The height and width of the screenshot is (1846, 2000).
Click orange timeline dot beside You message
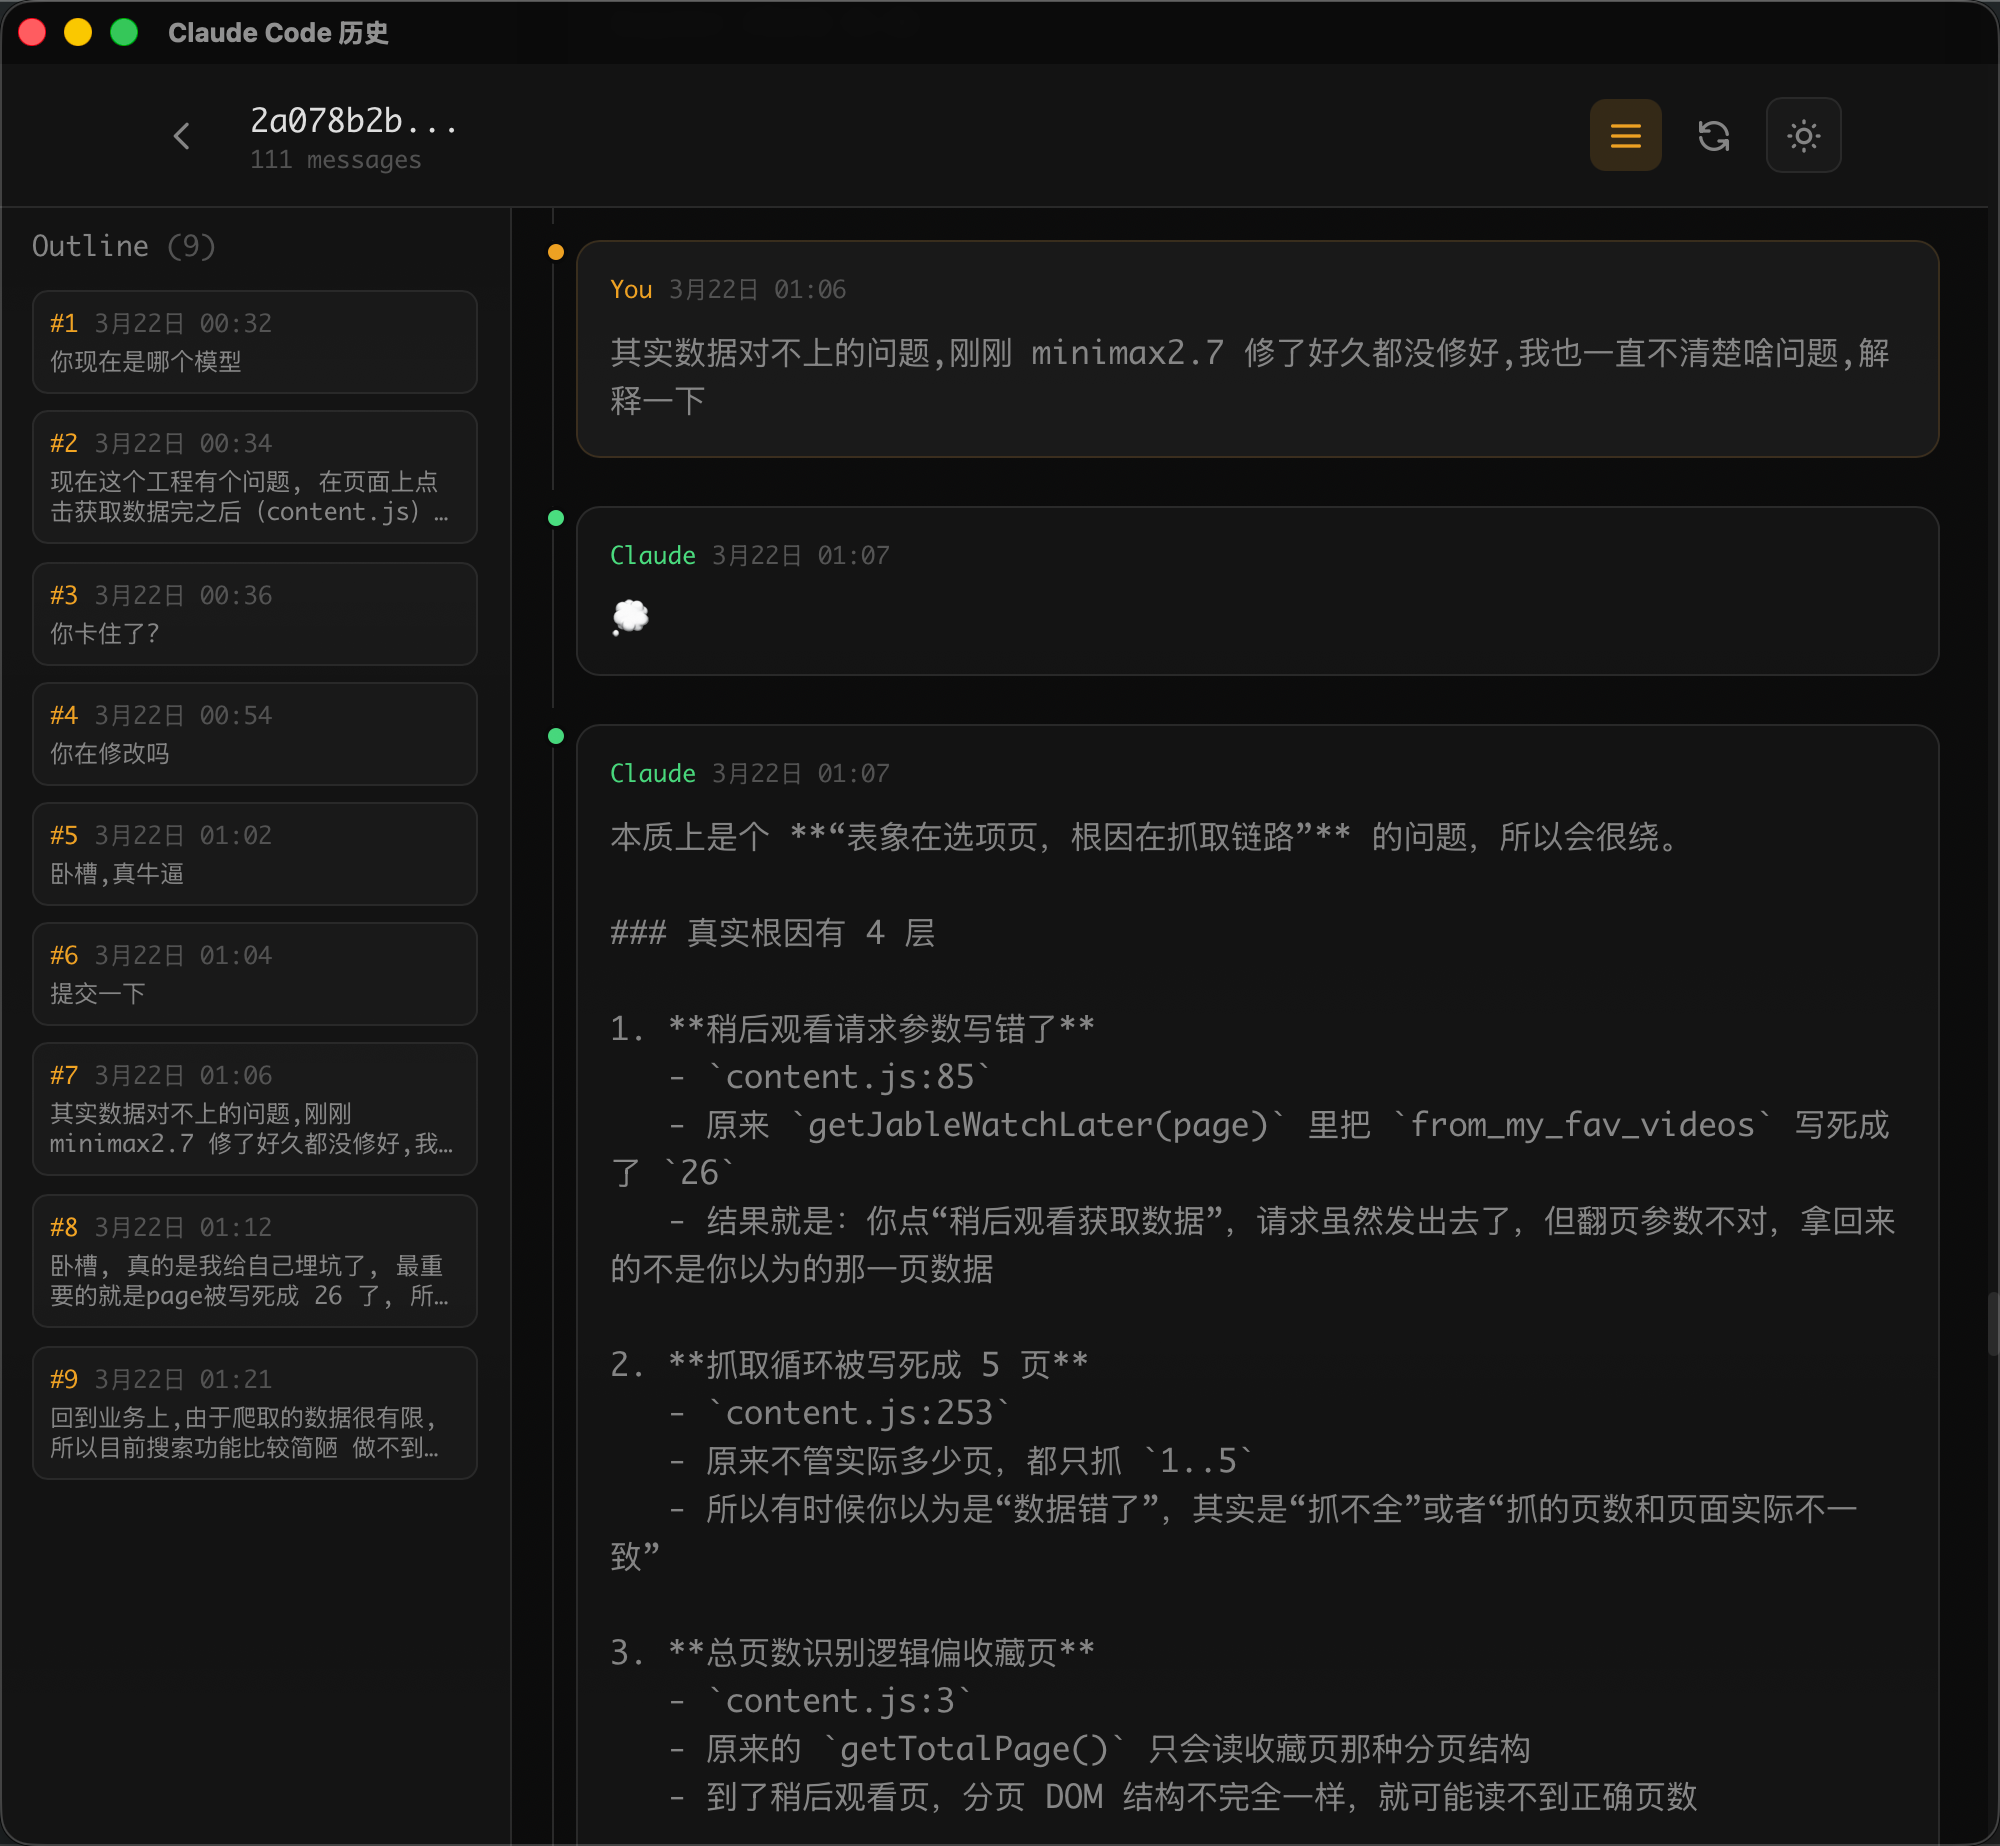click(x=556, y=252)
